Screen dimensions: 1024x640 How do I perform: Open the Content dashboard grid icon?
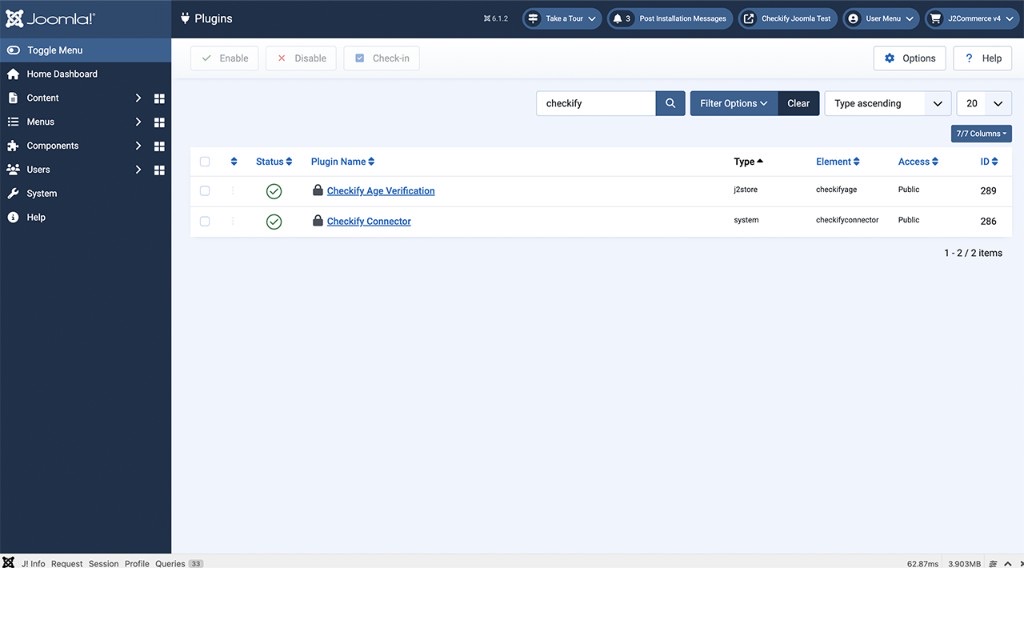(x=159, y=98)
